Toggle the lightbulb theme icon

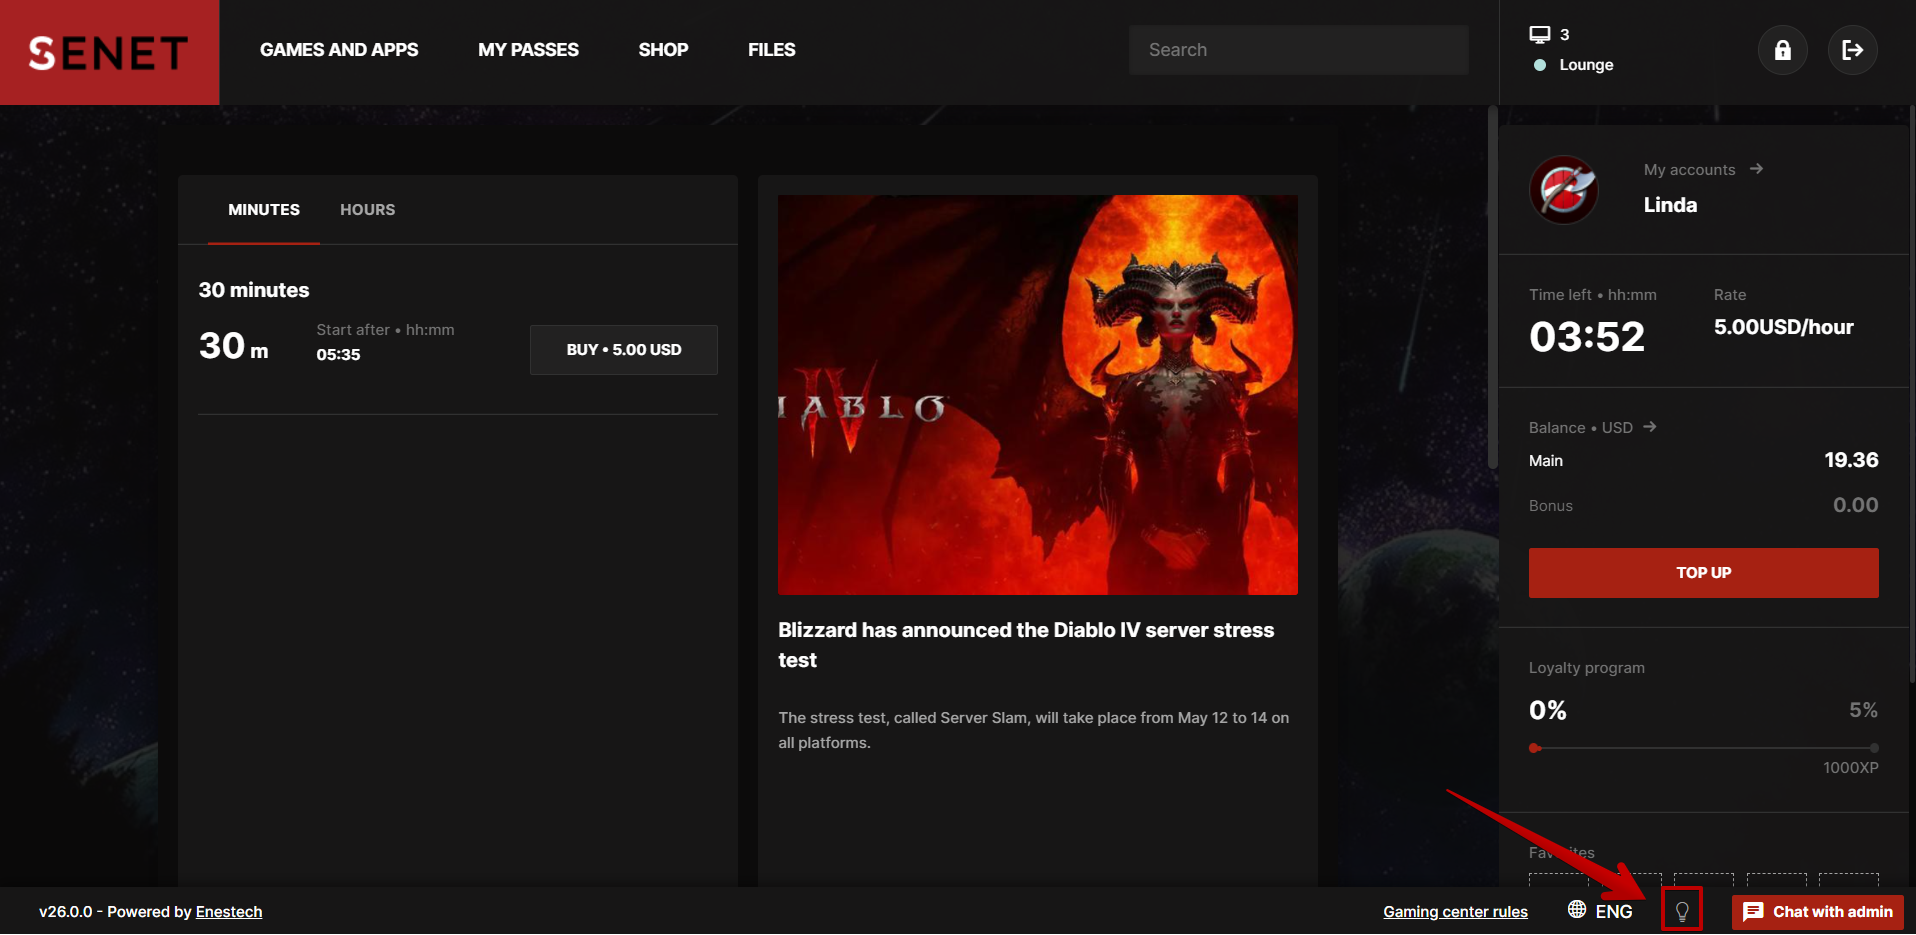1682,911
